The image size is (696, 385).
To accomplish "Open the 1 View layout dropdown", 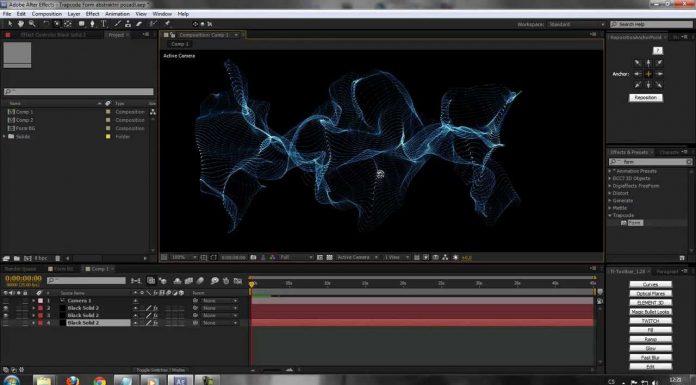I will pyautogui.click(x=396, y=258).
